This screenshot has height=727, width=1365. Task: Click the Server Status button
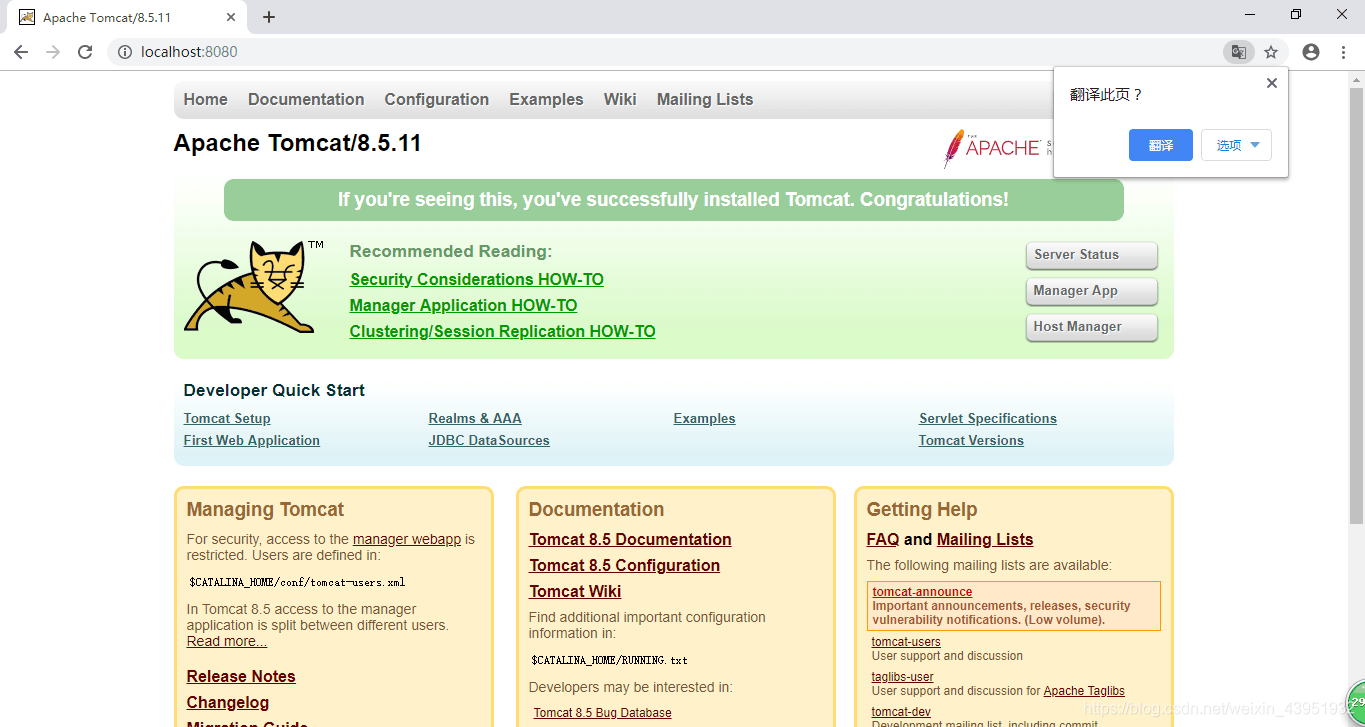1092,255
